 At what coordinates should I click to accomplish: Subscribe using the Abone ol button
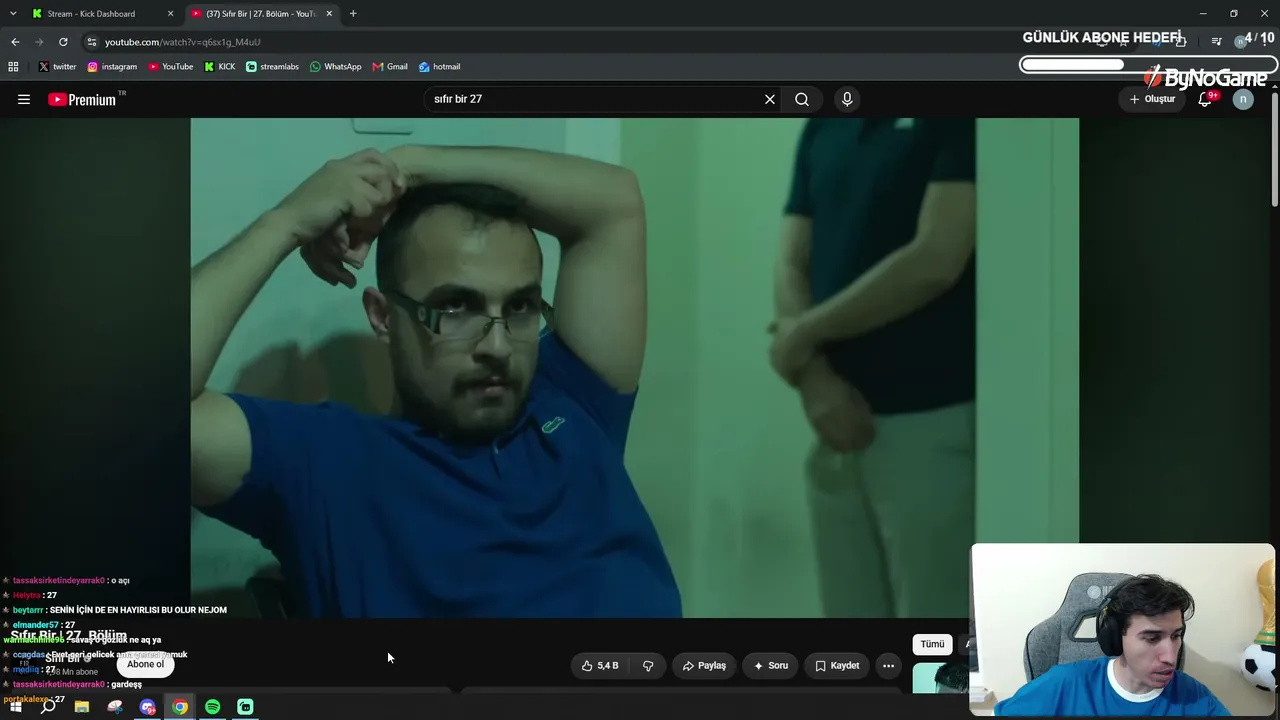(x=145, y=664)
